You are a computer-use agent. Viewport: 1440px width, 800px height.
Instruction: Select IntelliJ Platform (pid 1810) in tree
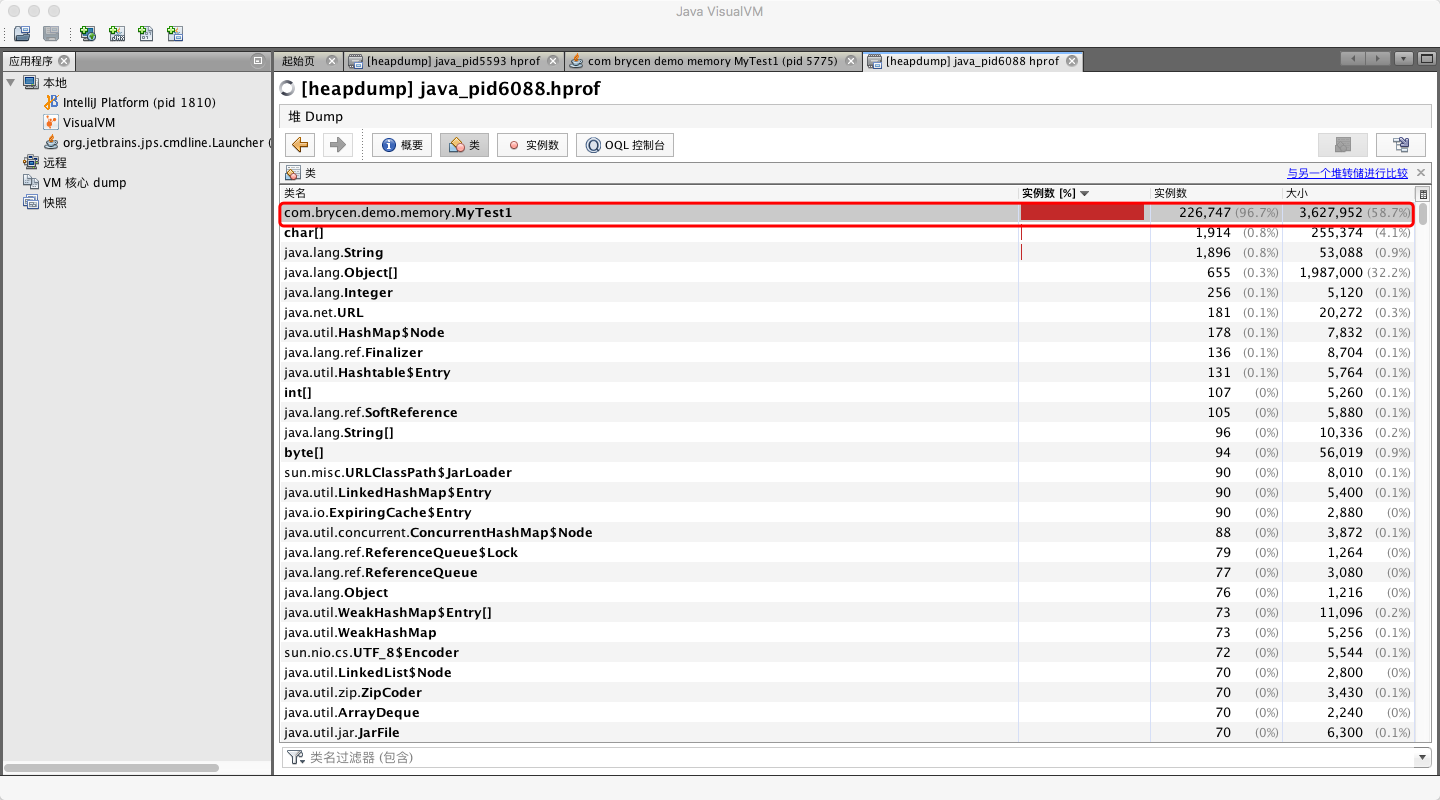[130, 102]
